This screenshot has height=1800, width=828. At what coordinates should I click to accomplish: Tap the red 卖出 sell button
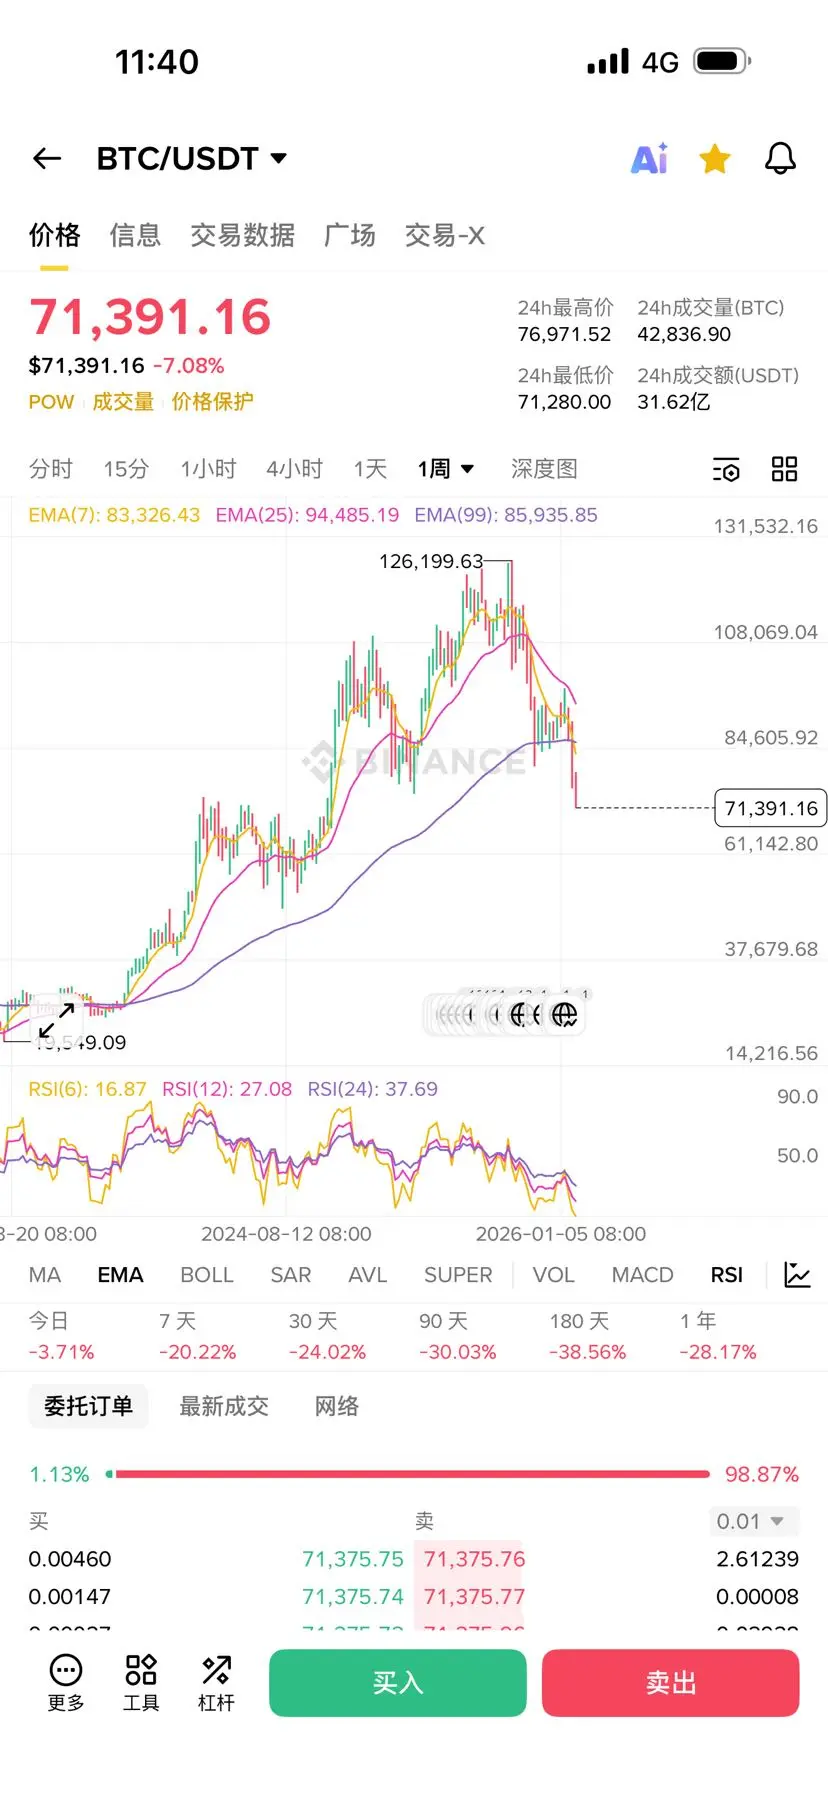click(671, 1683)
